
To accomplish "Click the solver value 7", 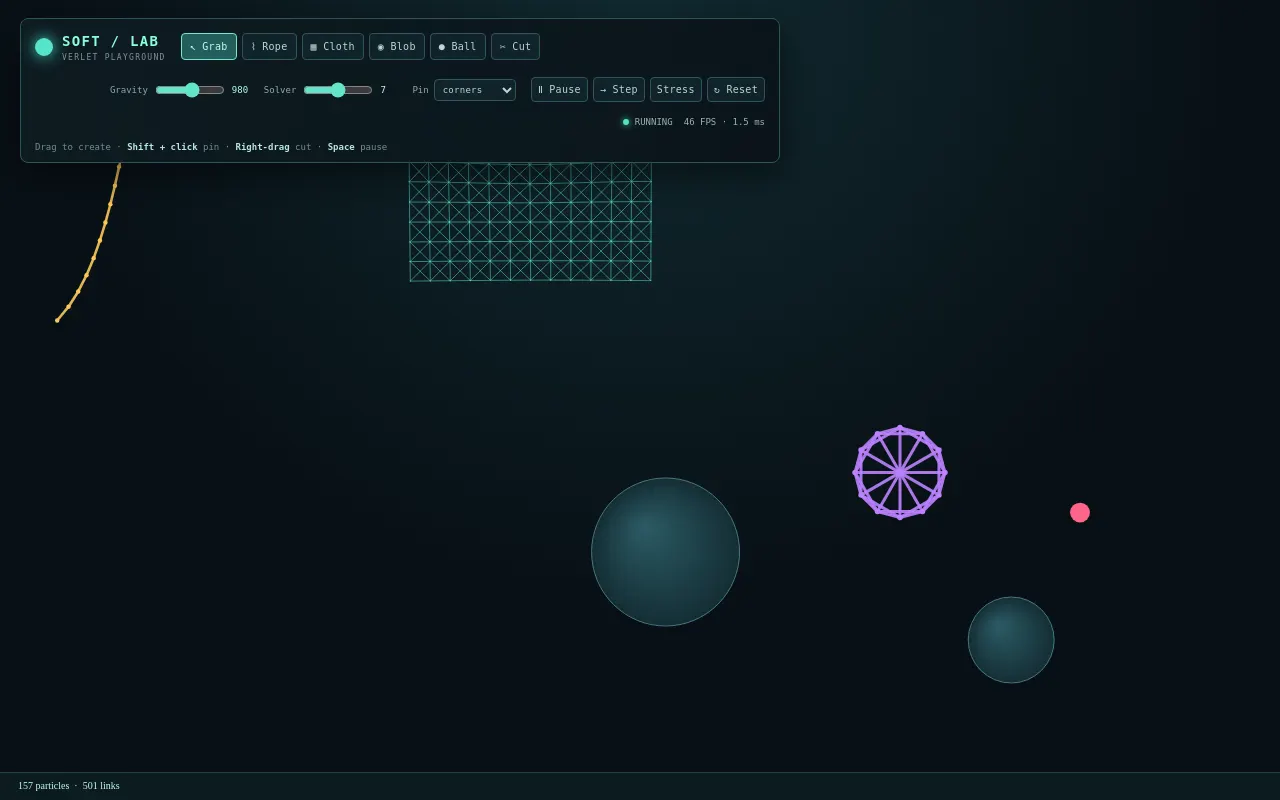I will [383, 90].
